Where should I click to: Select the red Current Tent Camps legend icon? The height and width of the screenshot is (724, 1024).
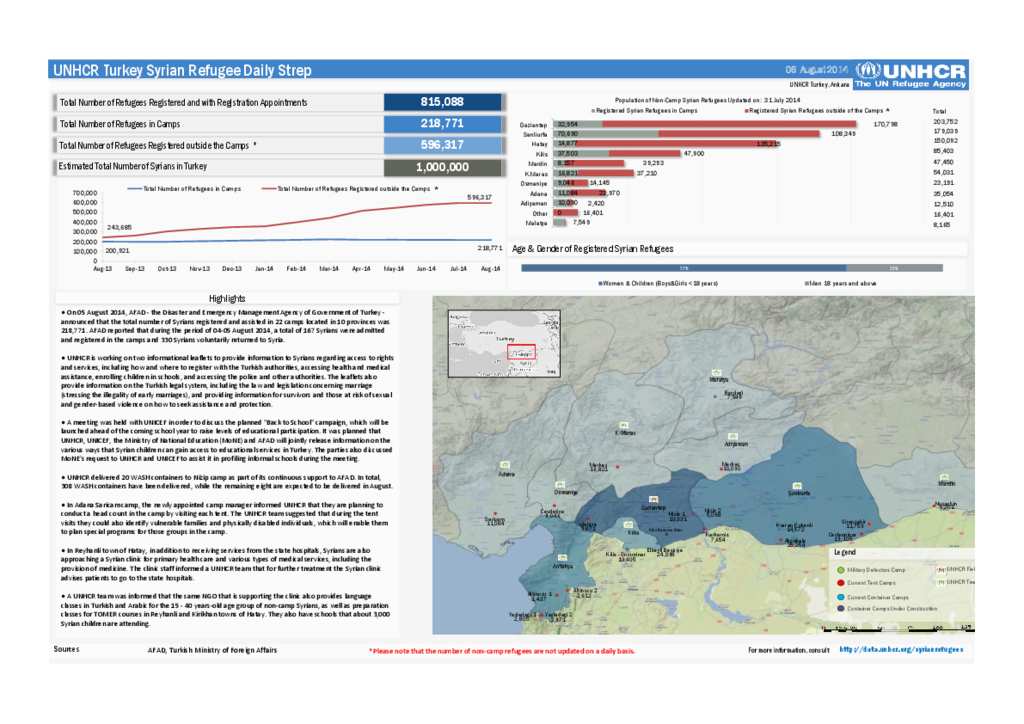click(840, 583)
